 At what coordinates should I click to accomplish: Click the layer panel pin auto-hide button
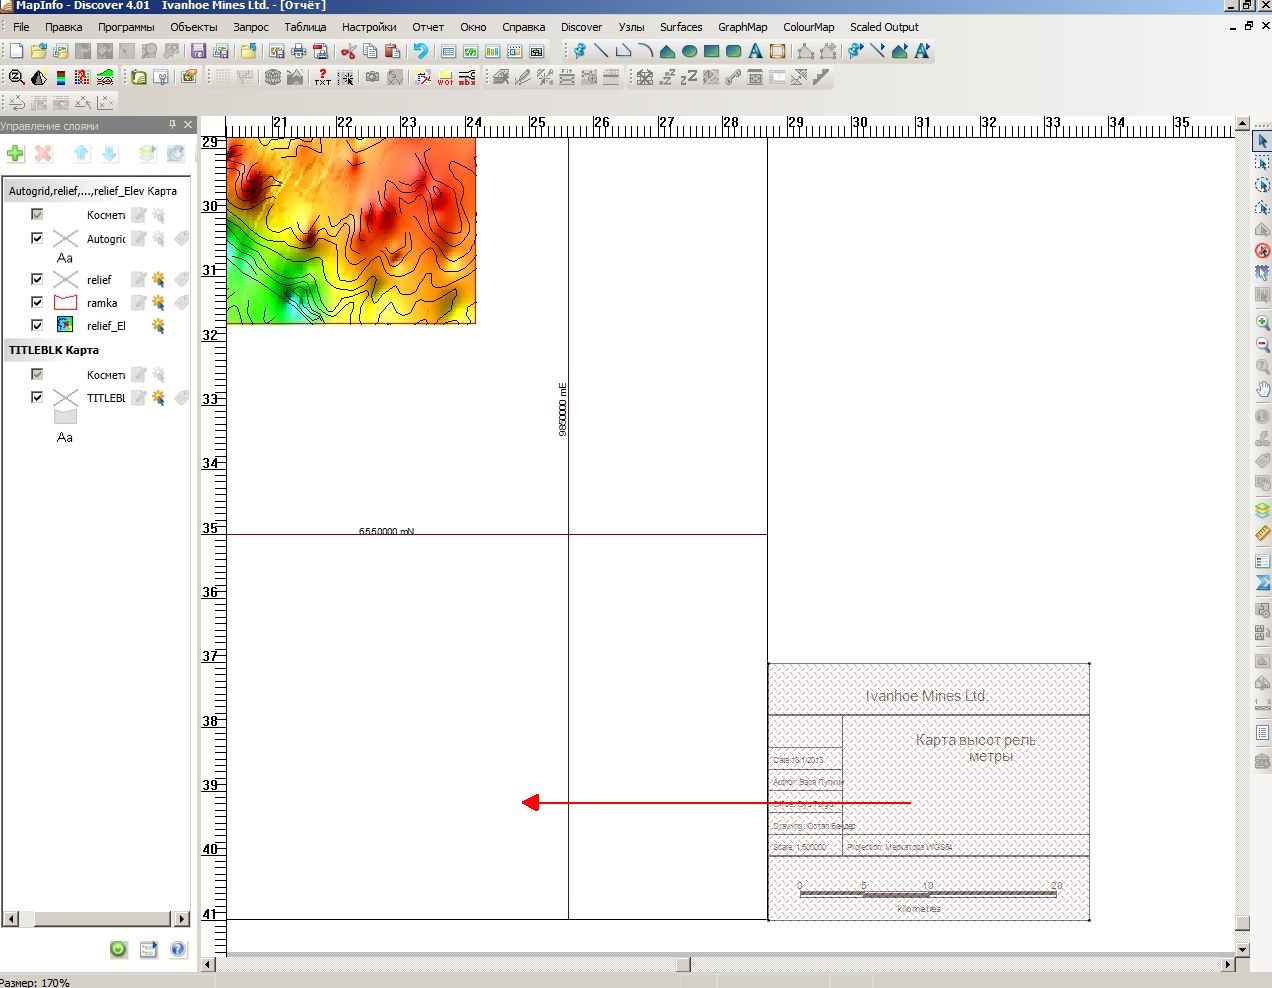pos(172,125)
